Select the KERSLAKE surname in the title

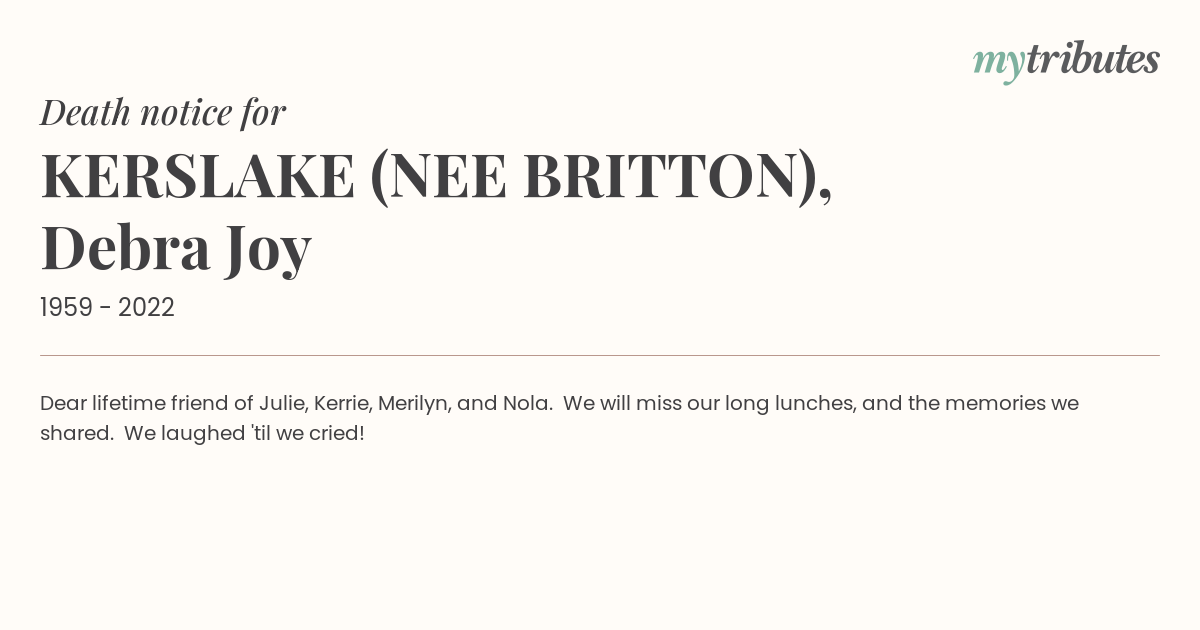tap(198, 176)
